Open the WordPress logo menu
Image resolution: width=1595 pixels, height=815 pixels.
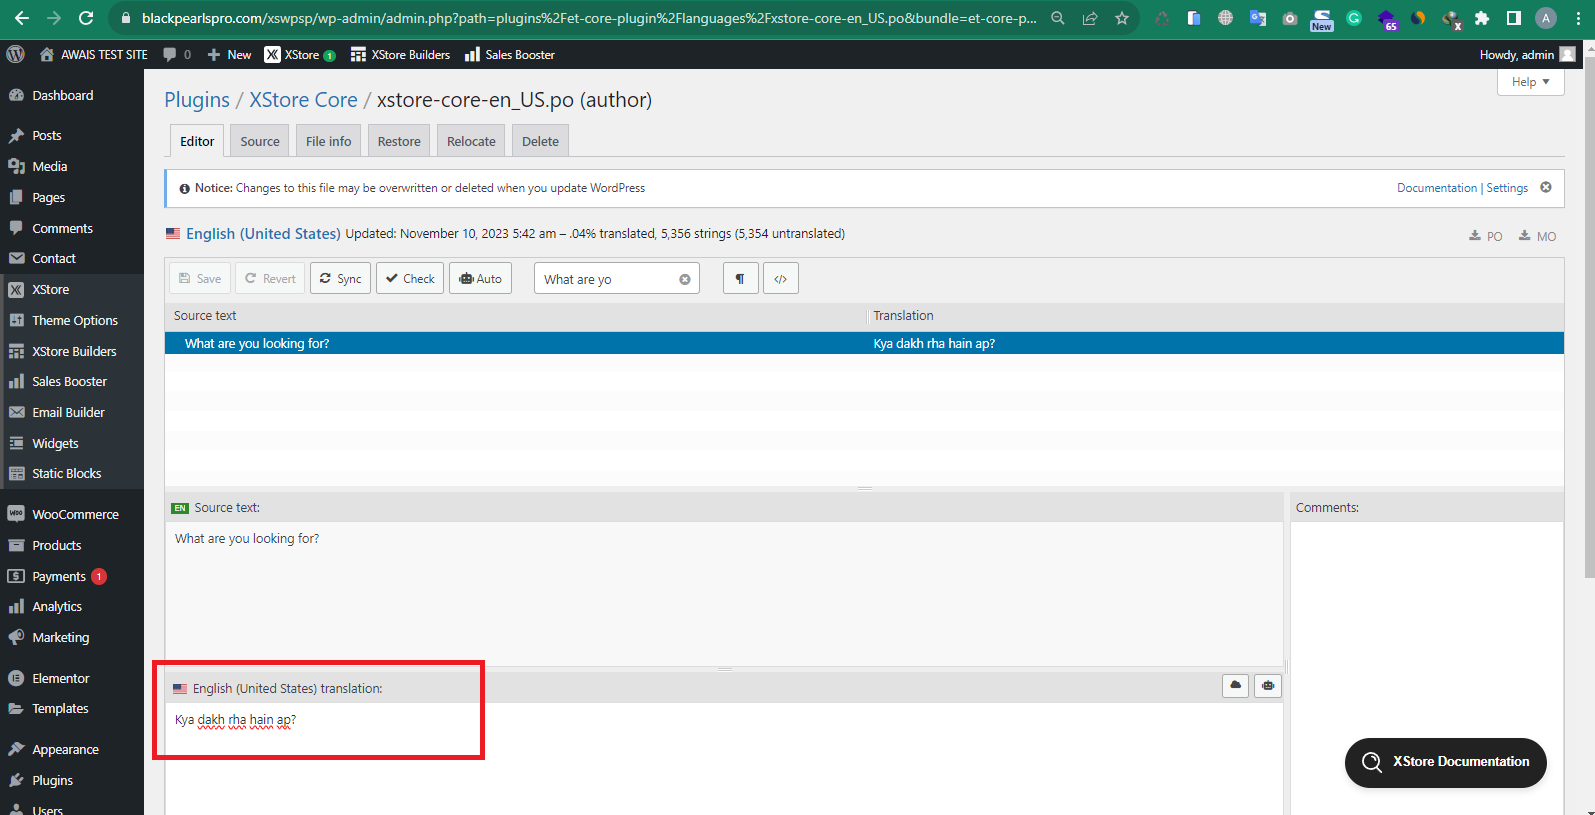pos(15,55)
